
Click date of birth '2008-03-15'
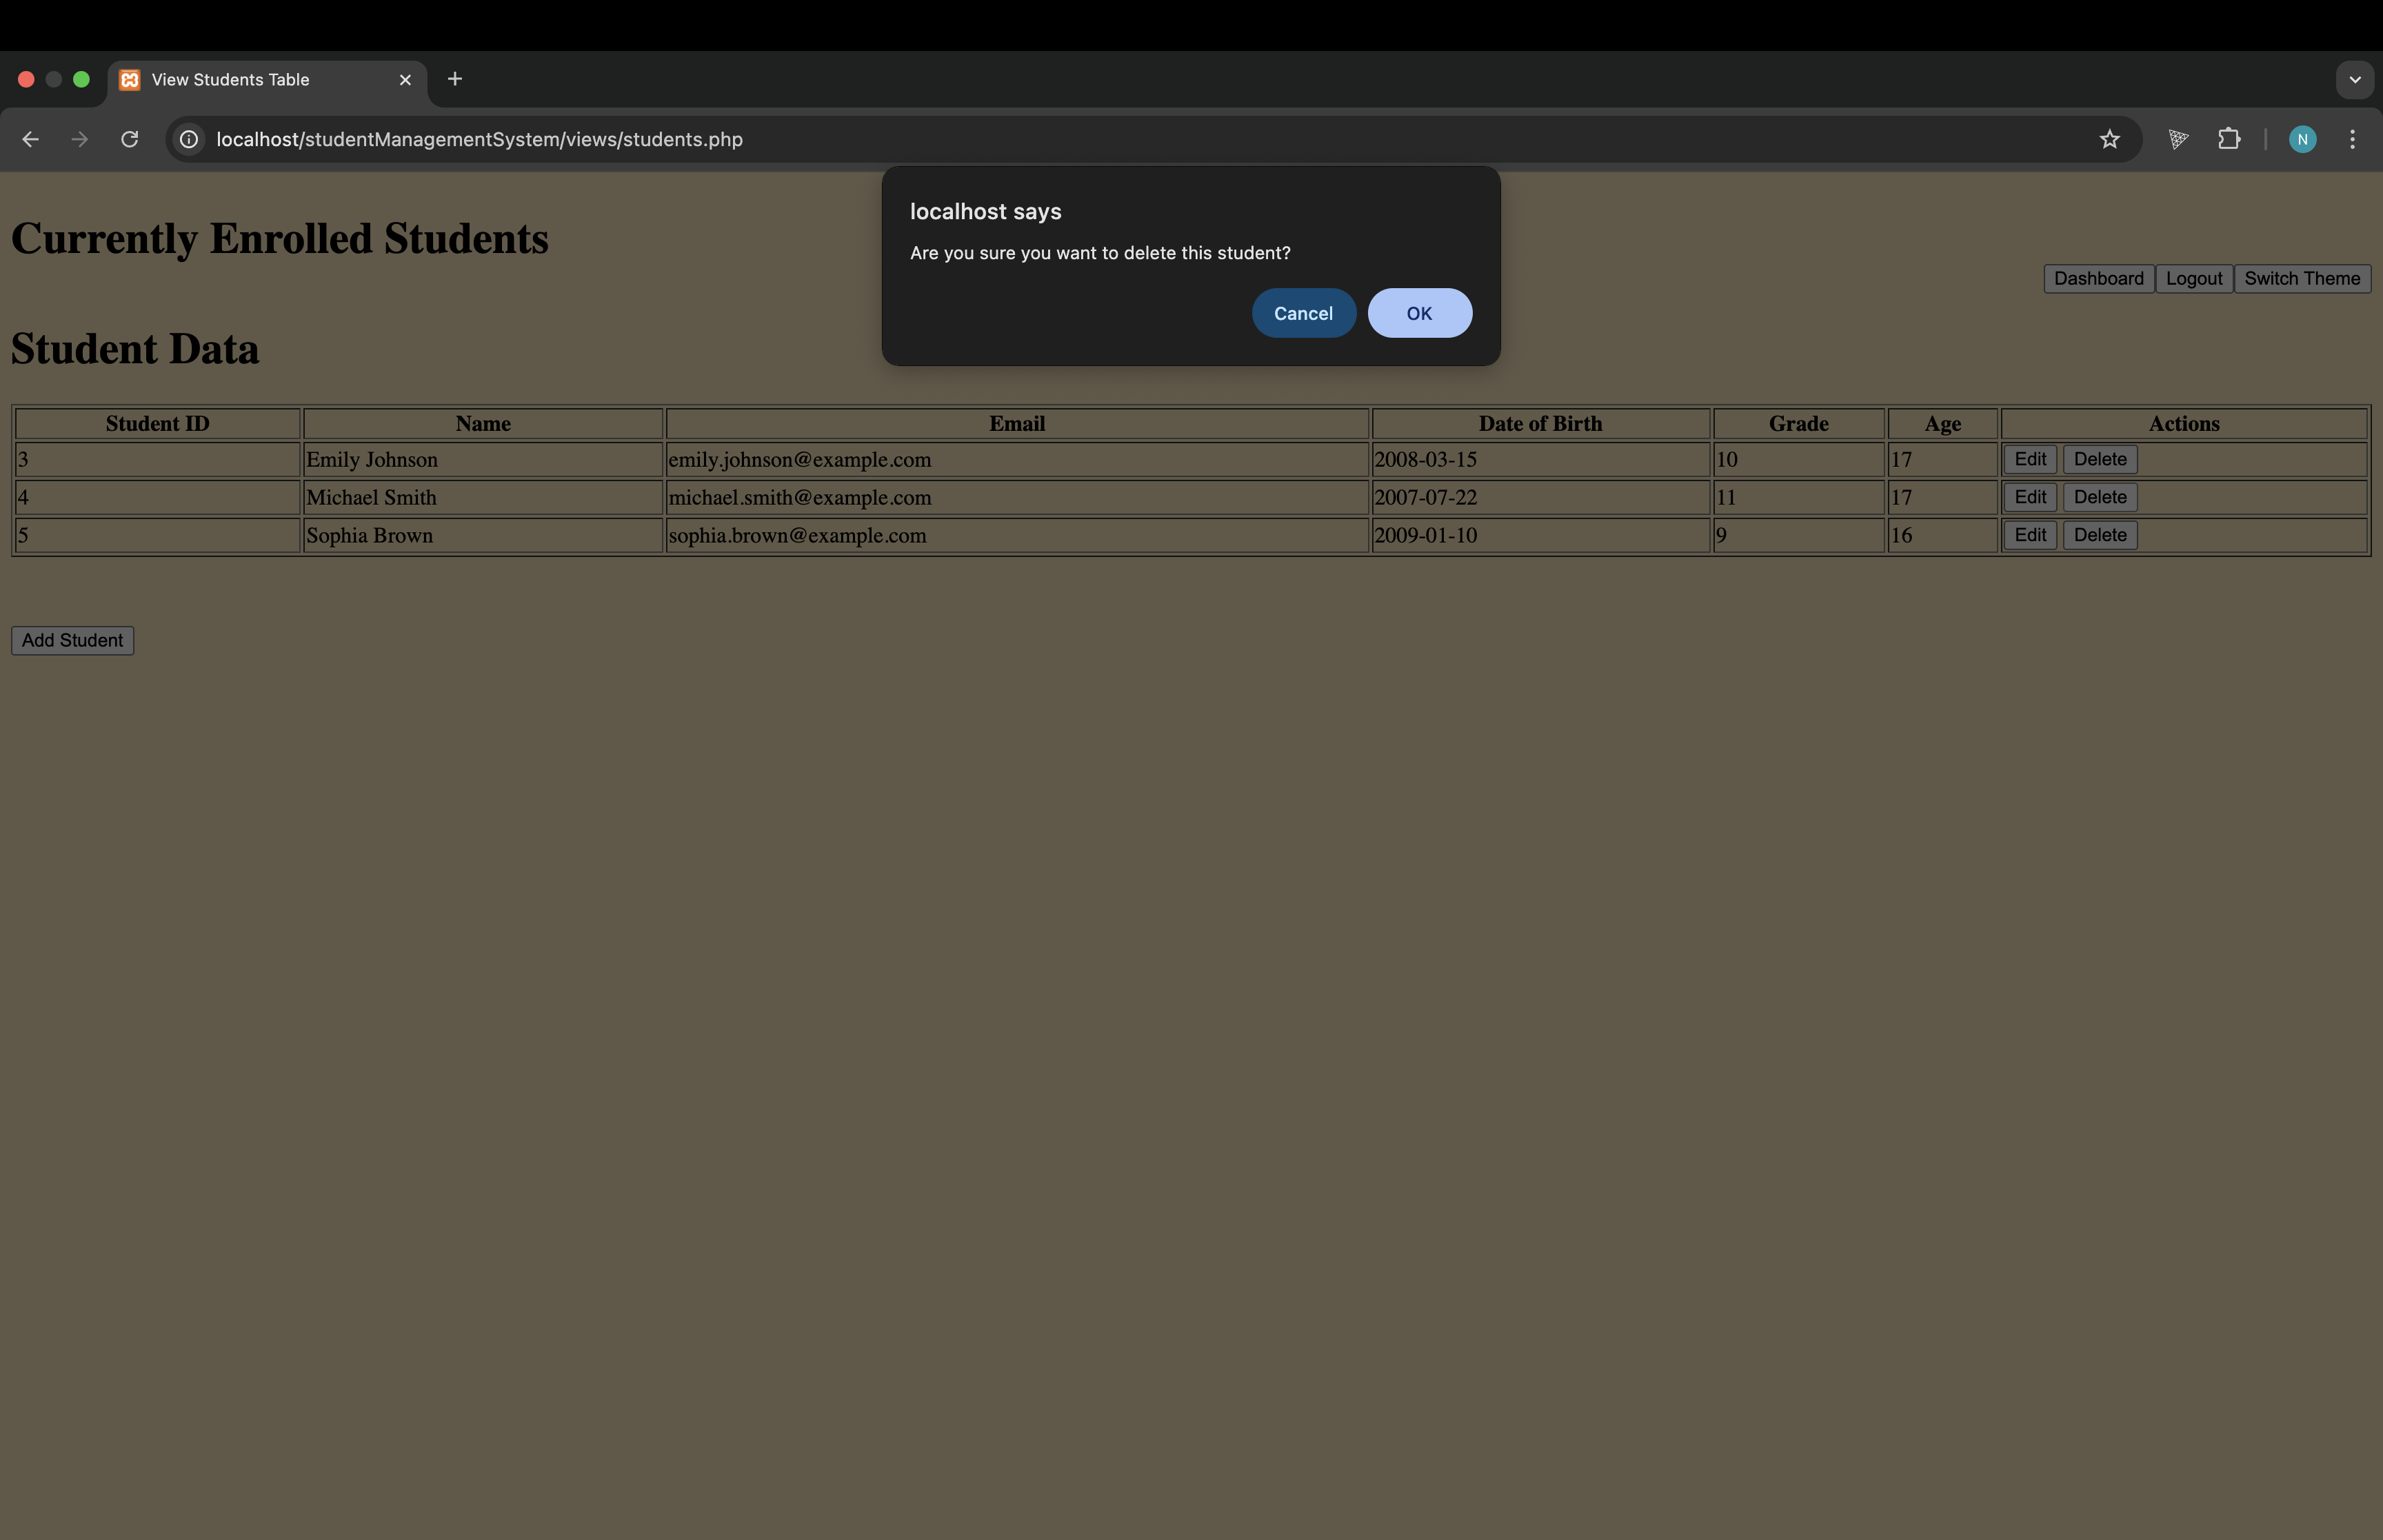1425,460
